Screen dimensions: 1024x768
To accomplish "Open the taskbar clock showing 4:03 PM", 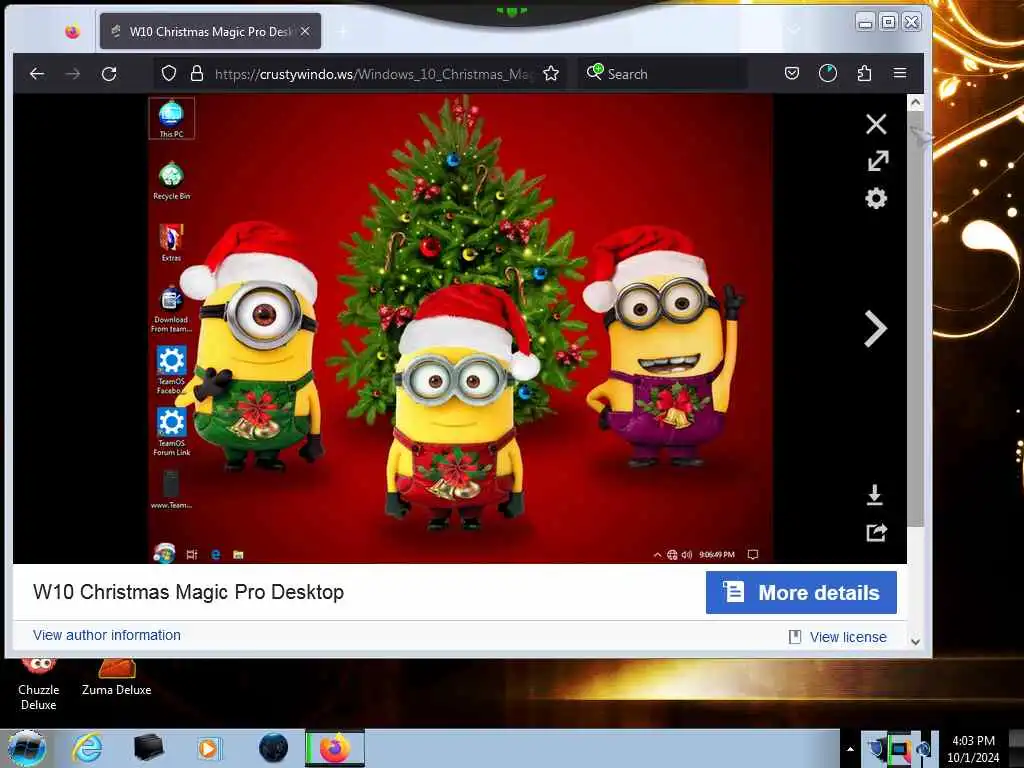I will (x=973, y=749).
